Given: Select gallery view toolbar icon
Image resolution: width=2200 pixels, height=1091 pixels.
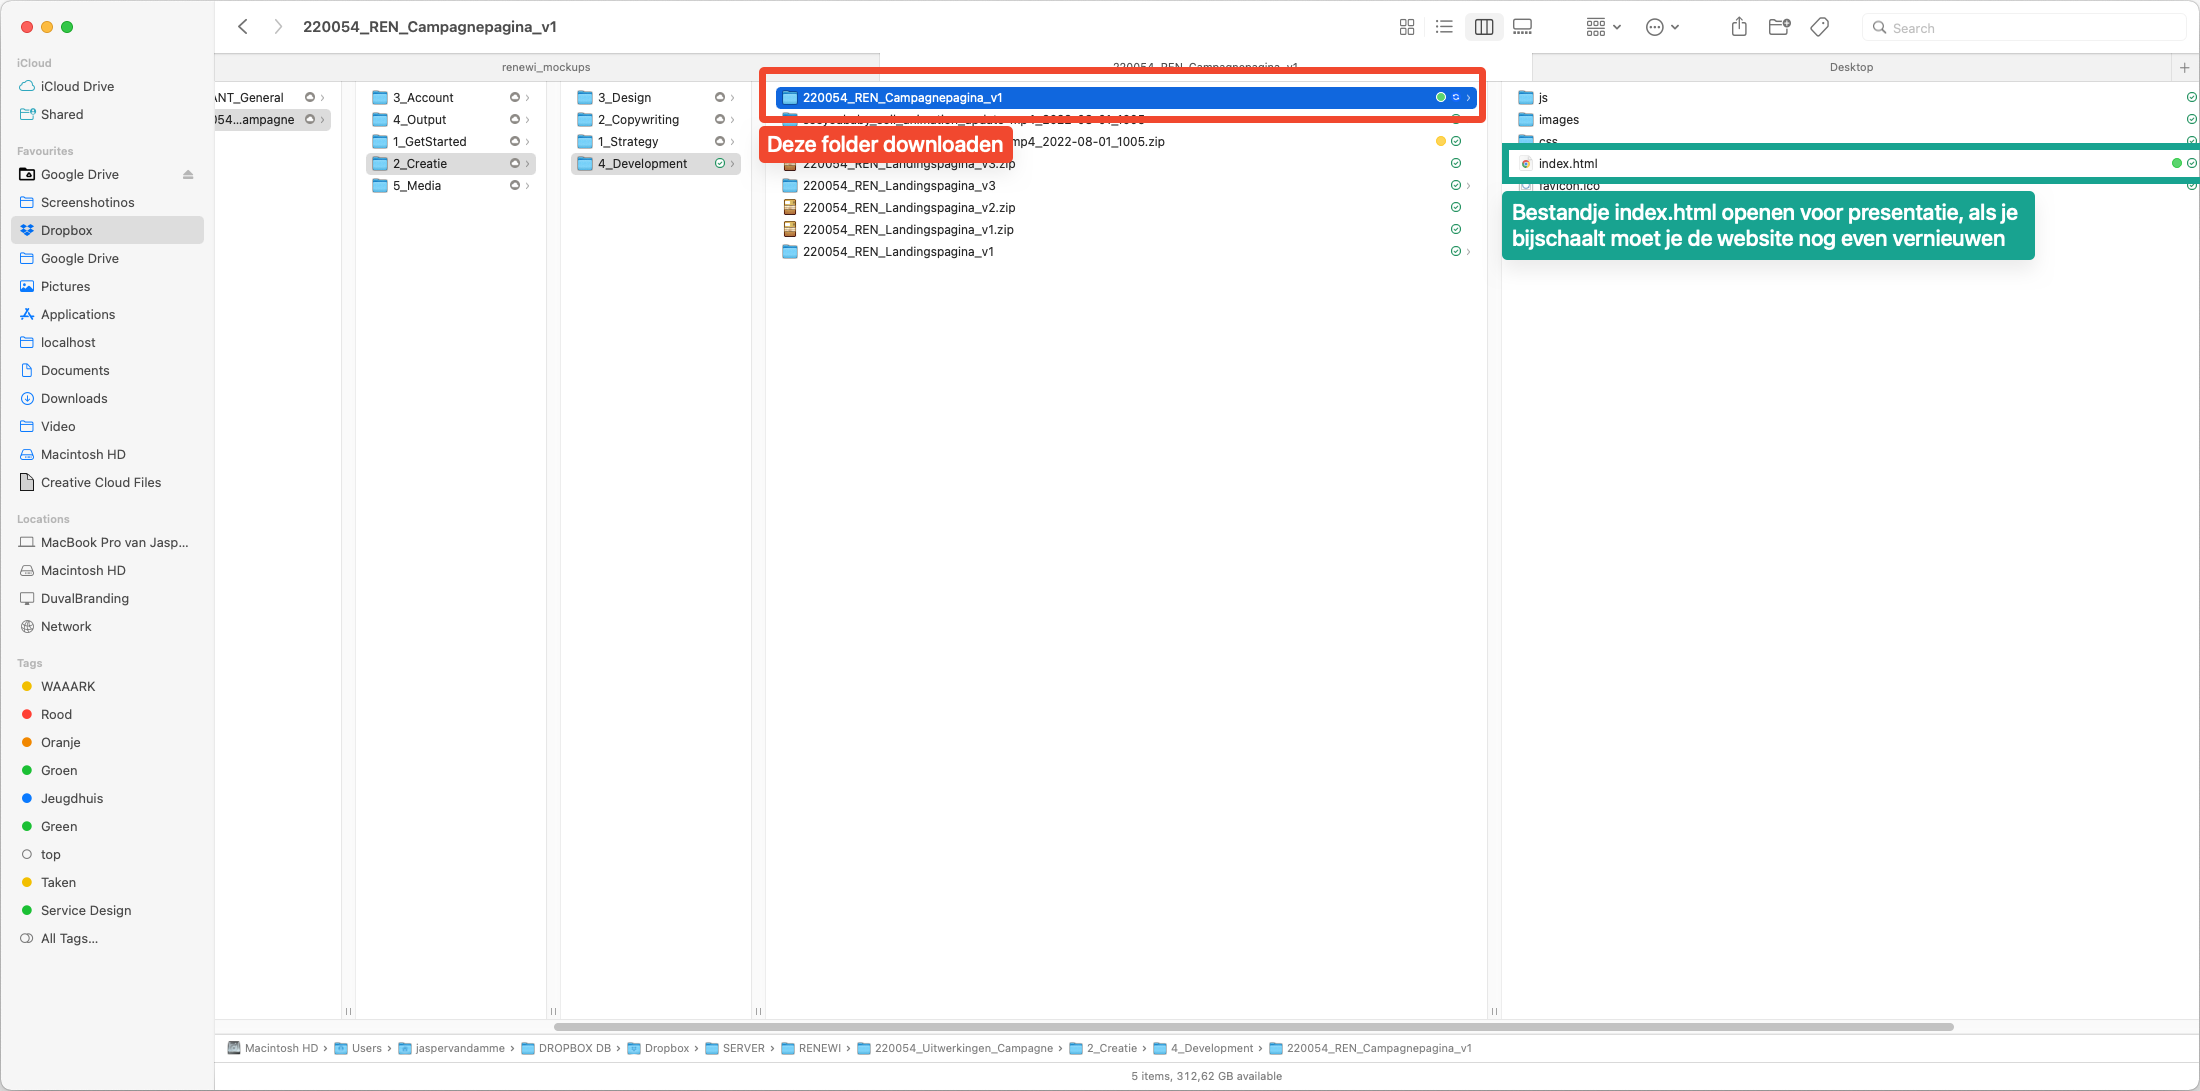Looking at the screenshot, I should tap(1522, 27).
